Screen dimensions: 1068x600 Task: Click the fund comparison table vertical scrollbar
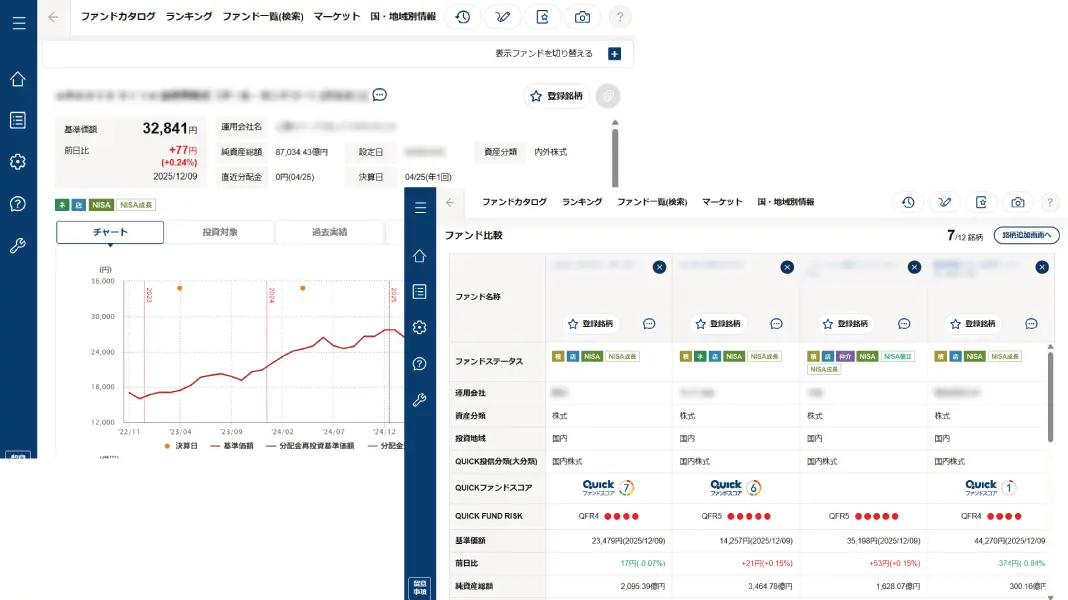1050,397
